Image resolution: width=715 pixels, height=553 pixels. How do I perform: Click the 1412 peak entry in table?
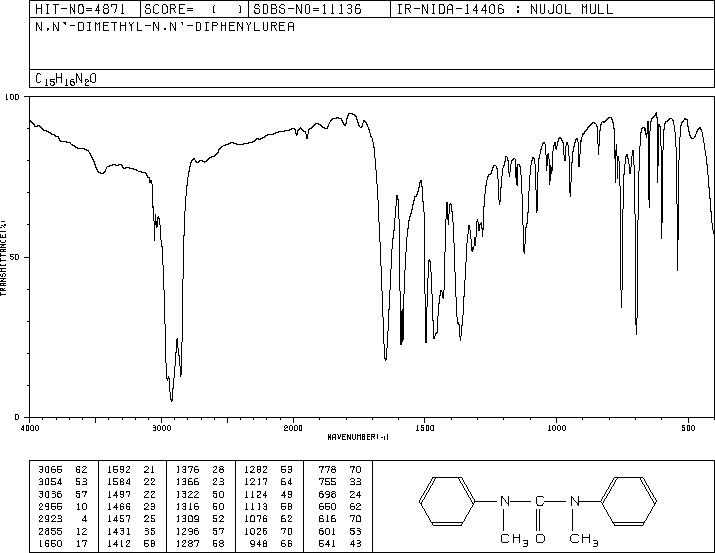(x=131, y=543)
